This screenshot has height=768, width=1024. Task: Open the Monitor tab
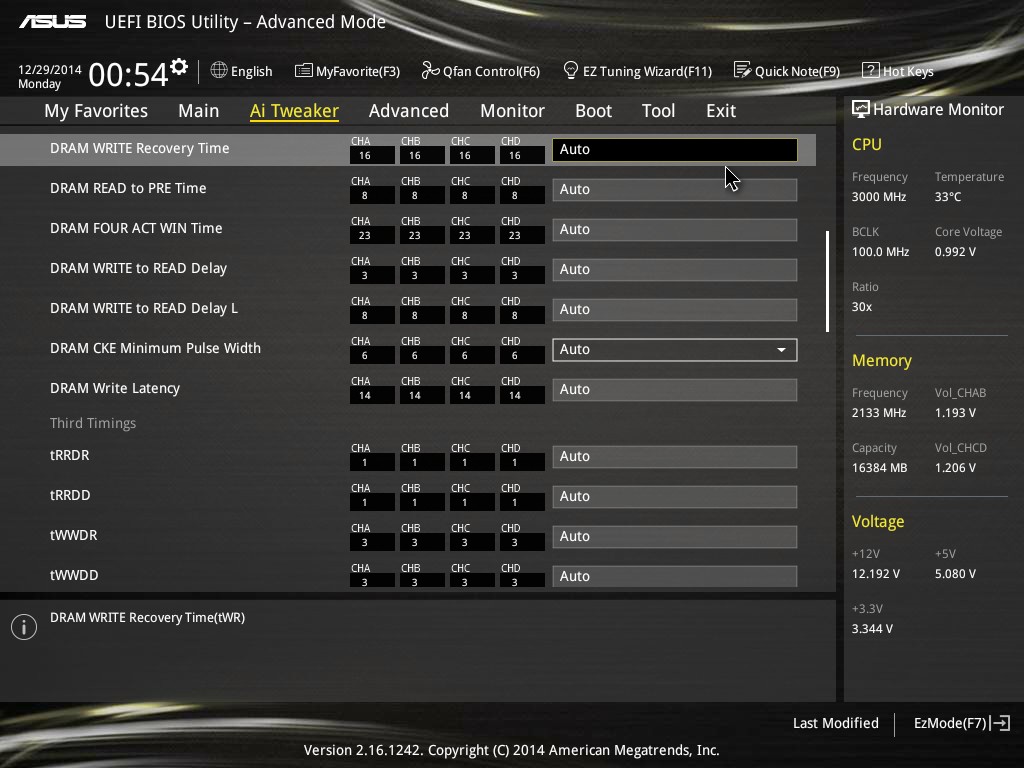[512, 110]
